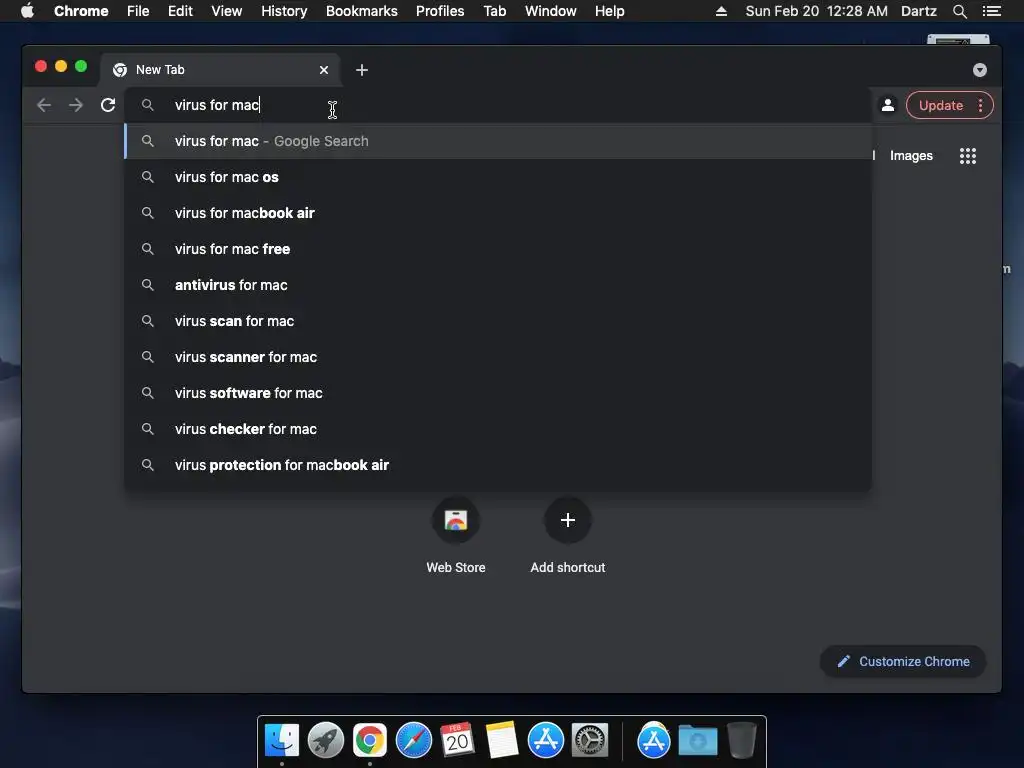Open the Trash in the Dock
Image resolution: width=1024 pixels, height=768 pixels.
(x=742, y=741)
